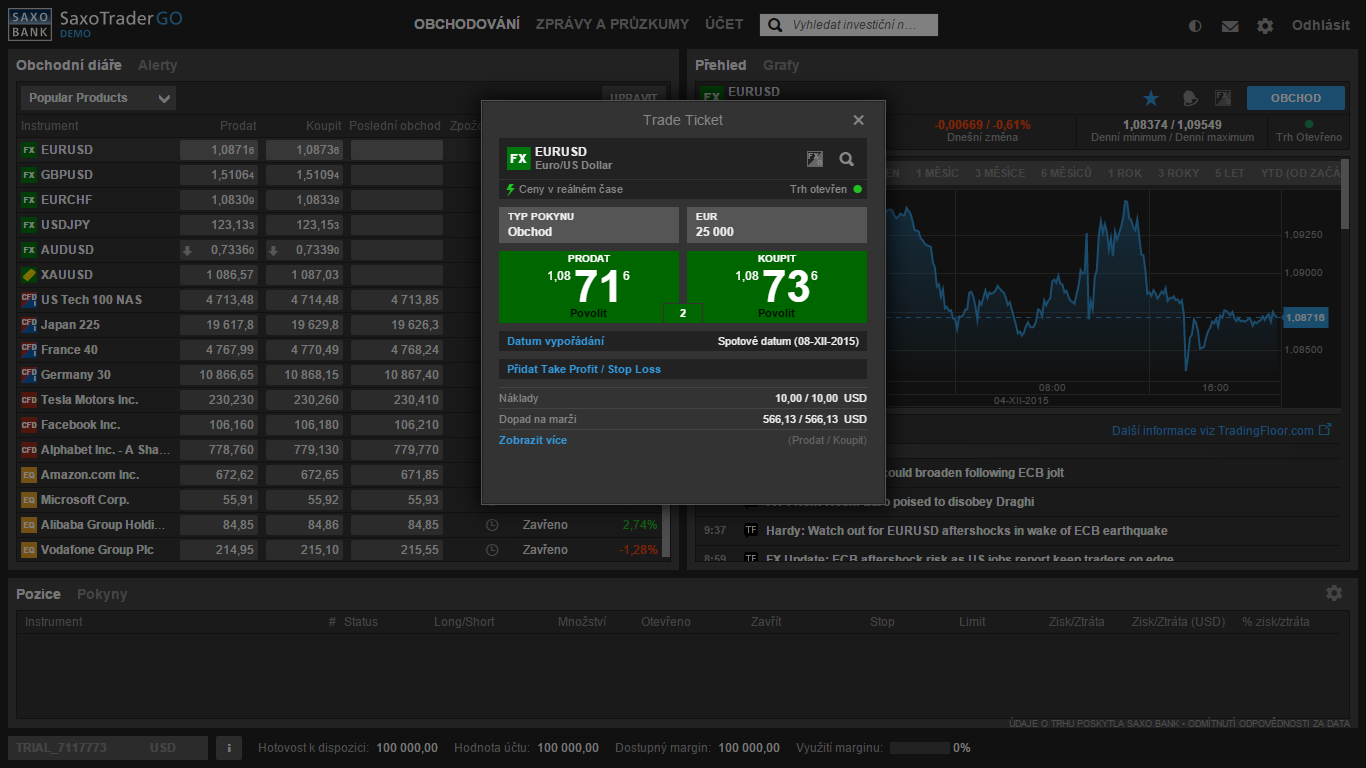Switch to the OBCHODOVÁNÍ main tab
The image size is (1366, 768).
(467, 25)
